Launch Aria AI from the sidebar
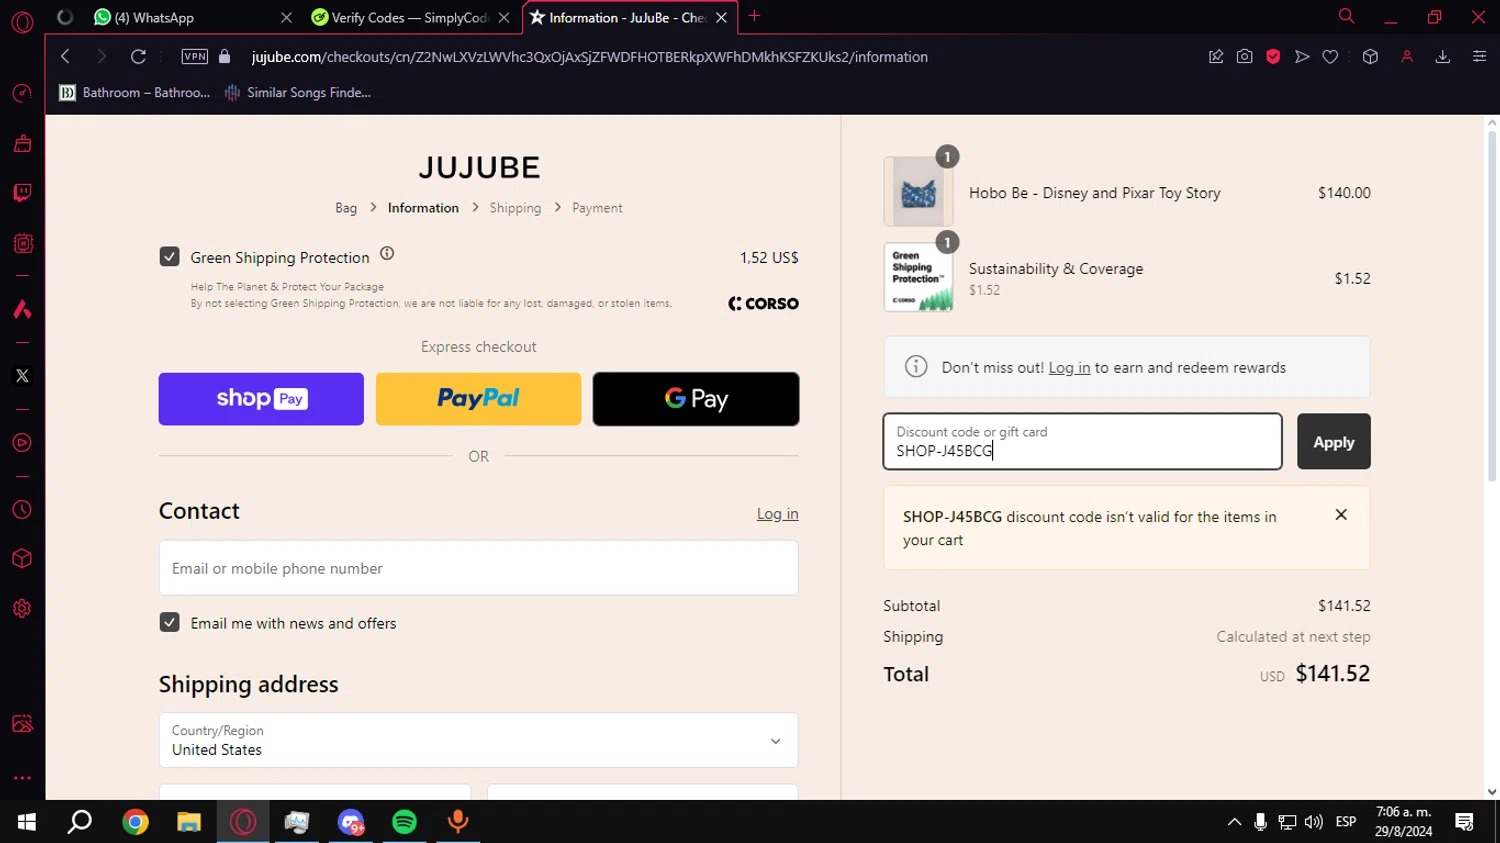The width and height of the screenshot is (1500, 843). (22, 310)
